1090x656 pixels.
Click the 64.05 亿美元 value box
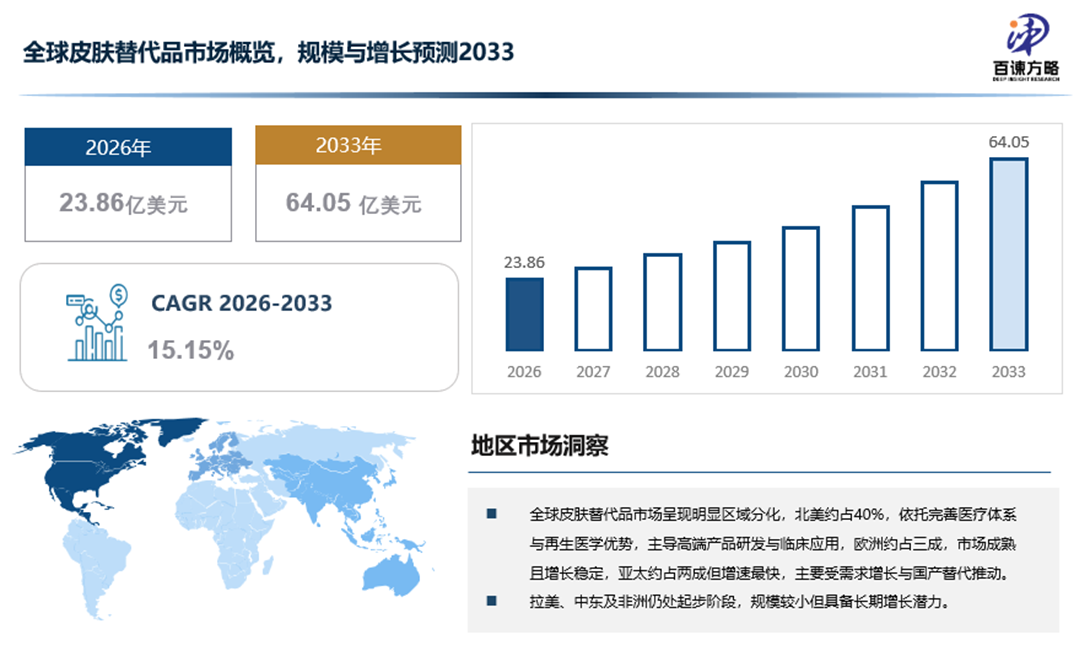pyautogui.click(x=358, y=204)
